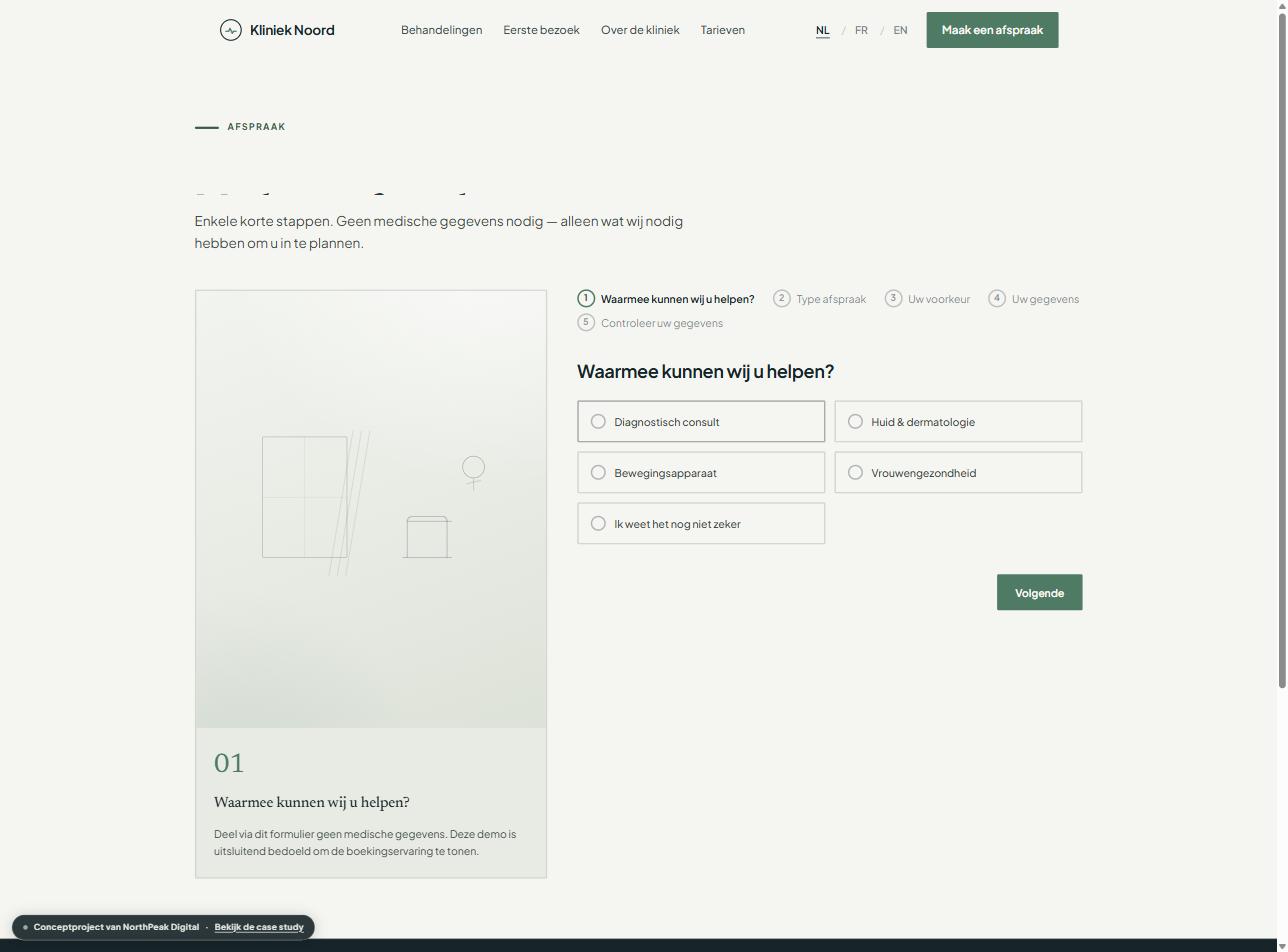Click the clinic room illustration image

(x=371, y=509)
